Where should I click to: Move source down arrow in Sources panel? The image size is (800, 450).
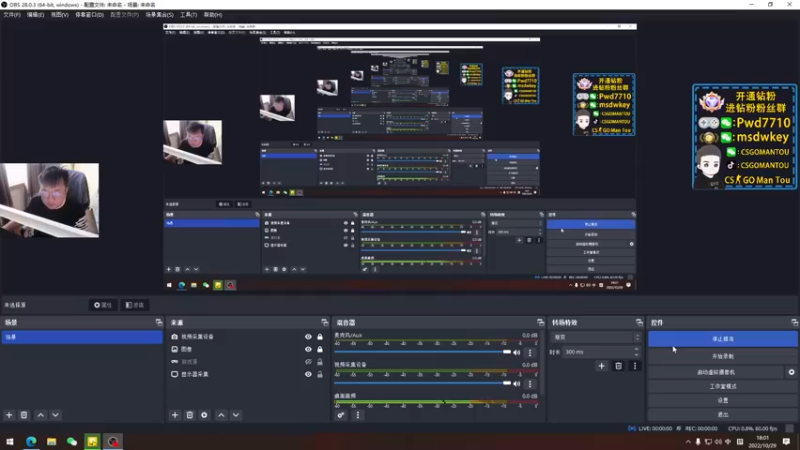[236, 415]
